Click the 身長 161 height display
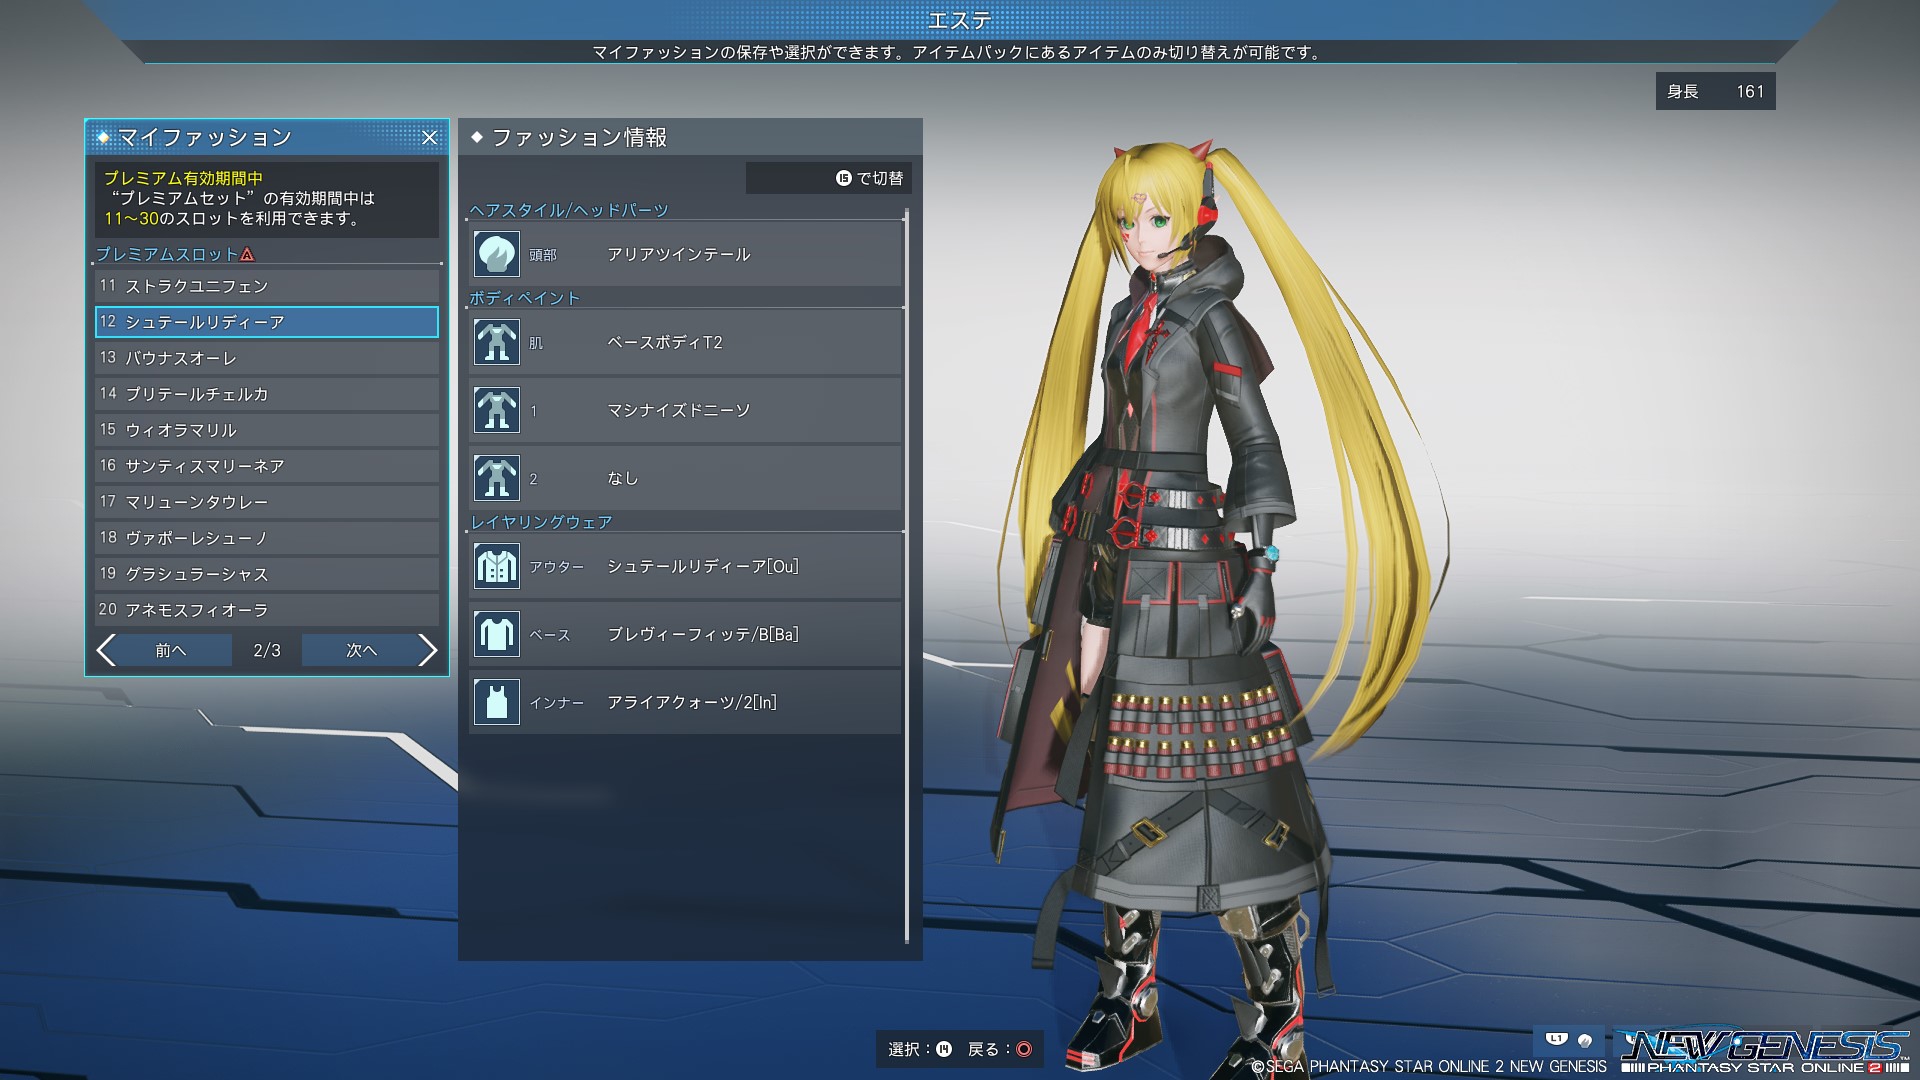The width and height of the screenshot is (1920, 1080). tap(1715, 91)
